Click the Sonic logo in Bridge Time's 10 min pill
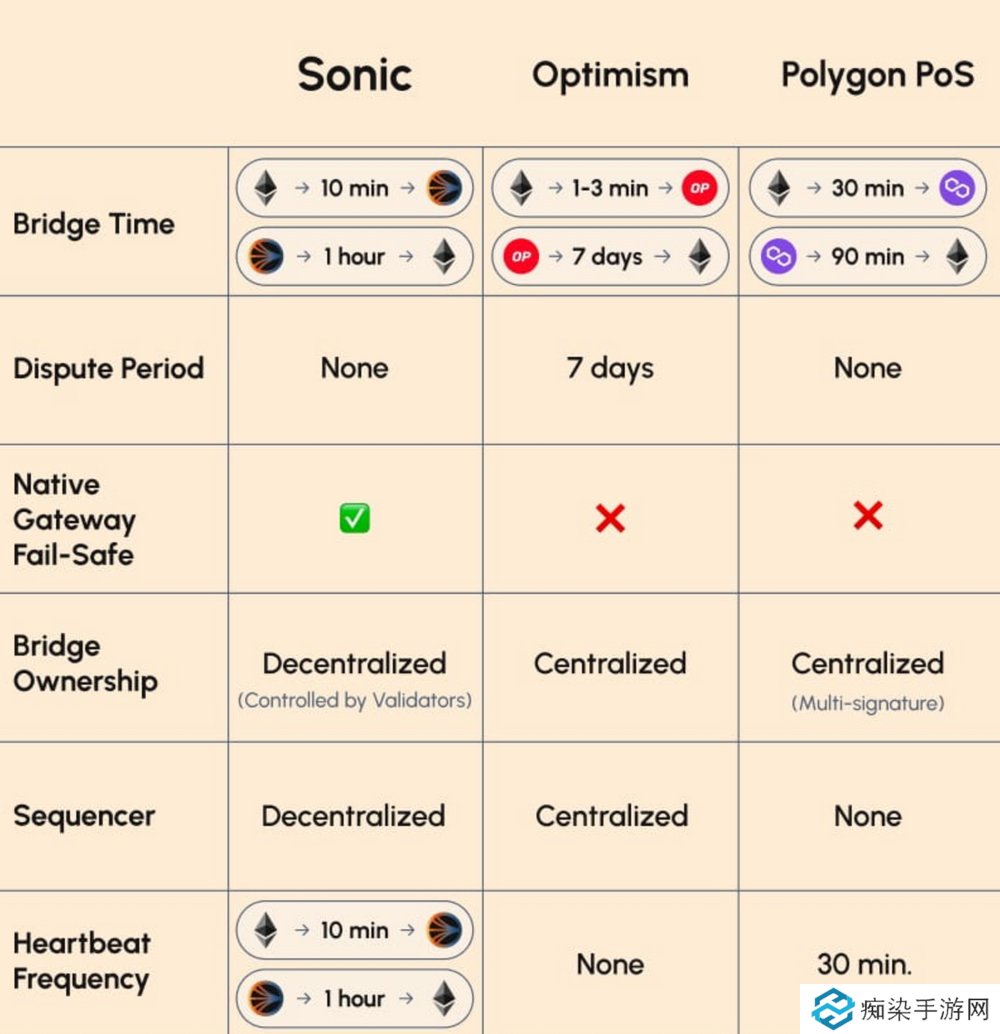This screenshot has height=1034, width=1000. point(443,188)
